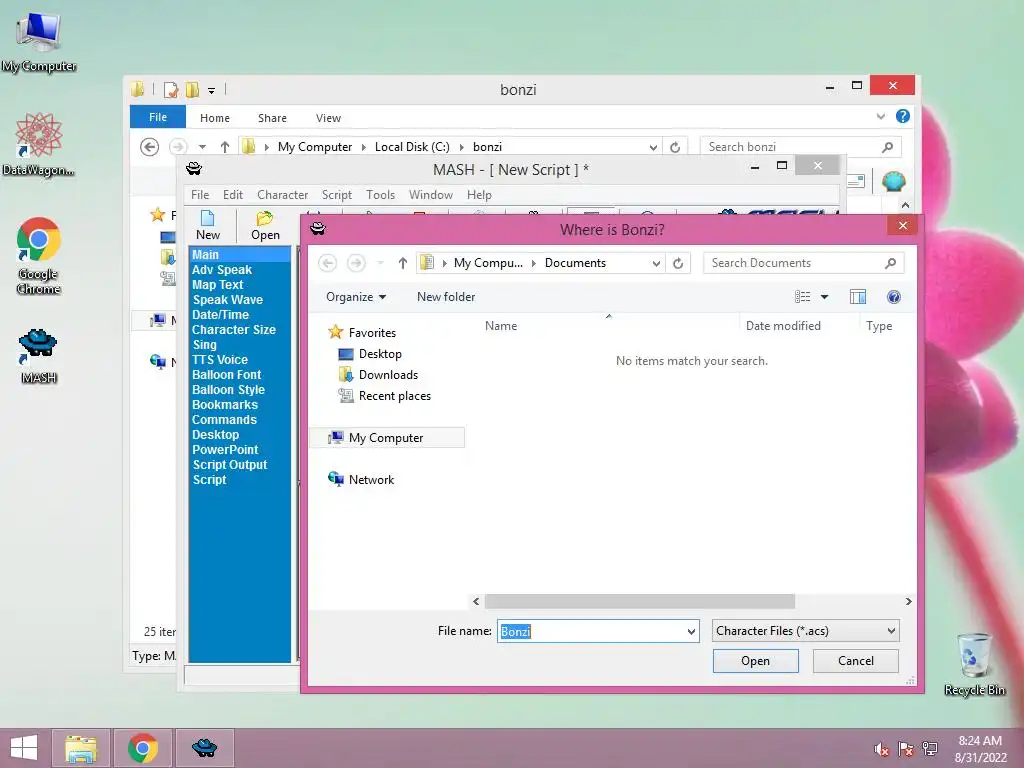1024x768 pixels.
Task: Refresh the bonzi Explorer window
Action: pyautogui.click(x=675, y=147)
